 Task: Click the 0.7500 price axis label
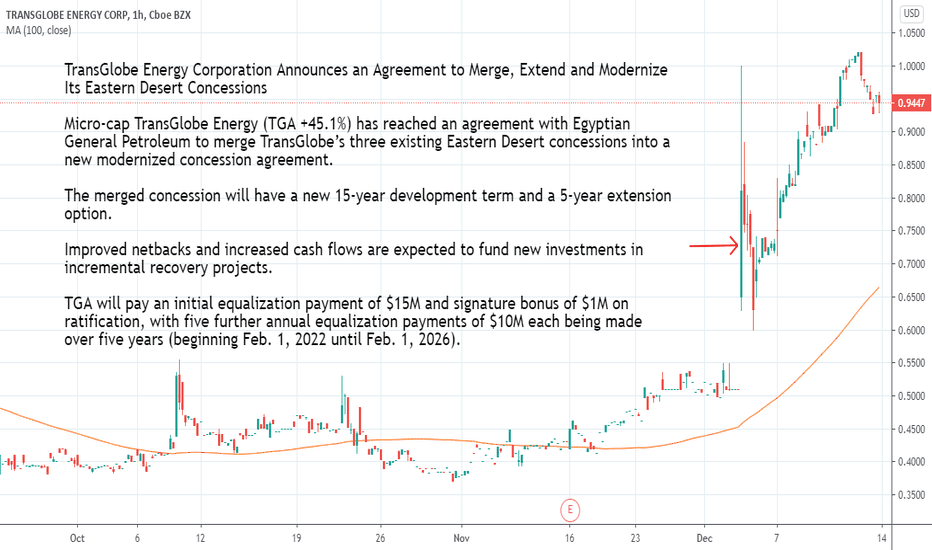[911, 231]
